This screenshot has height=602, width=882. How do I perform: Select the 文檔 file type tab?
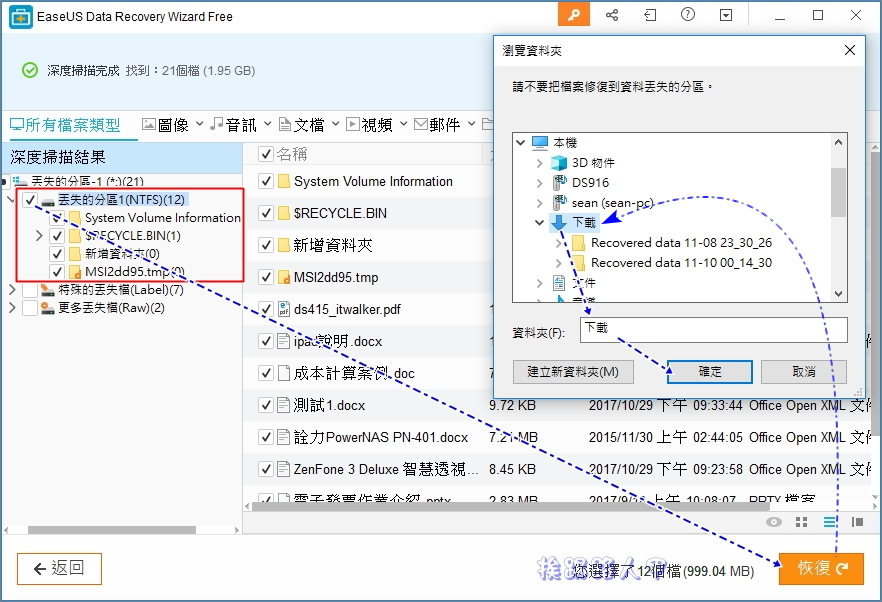(302, 124)
